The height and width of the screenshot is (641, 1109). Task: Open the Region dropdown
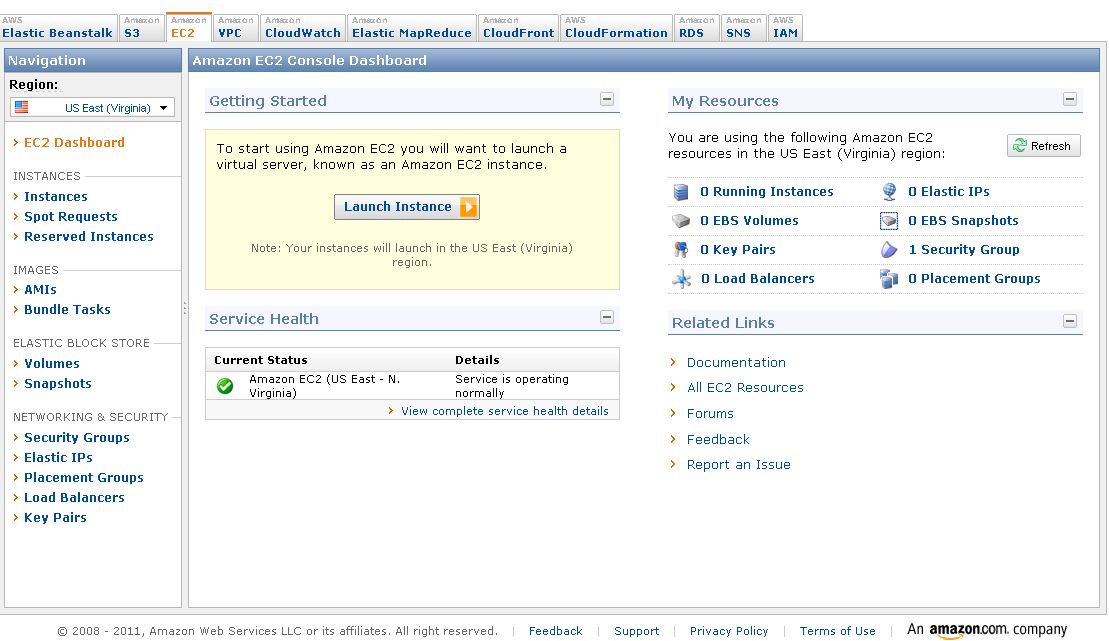(93, 108)
